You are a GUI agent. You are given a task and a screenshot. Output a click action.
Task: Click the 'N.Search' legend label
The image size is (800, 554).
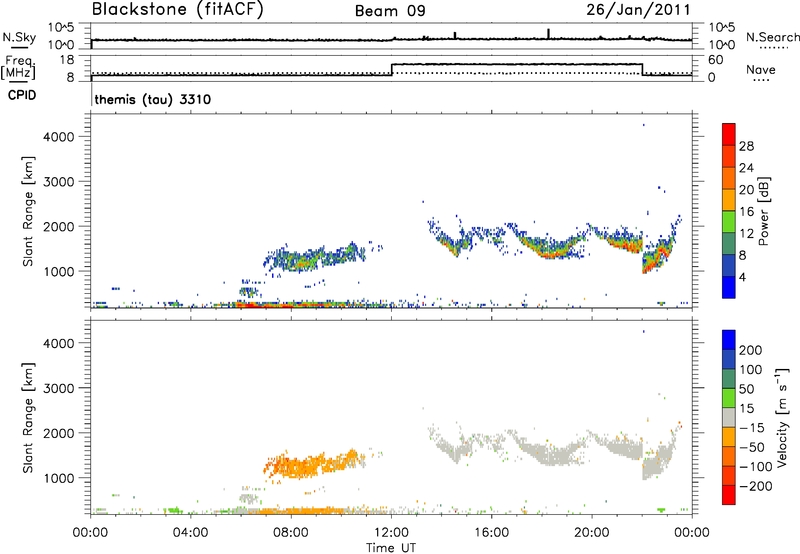772,37
